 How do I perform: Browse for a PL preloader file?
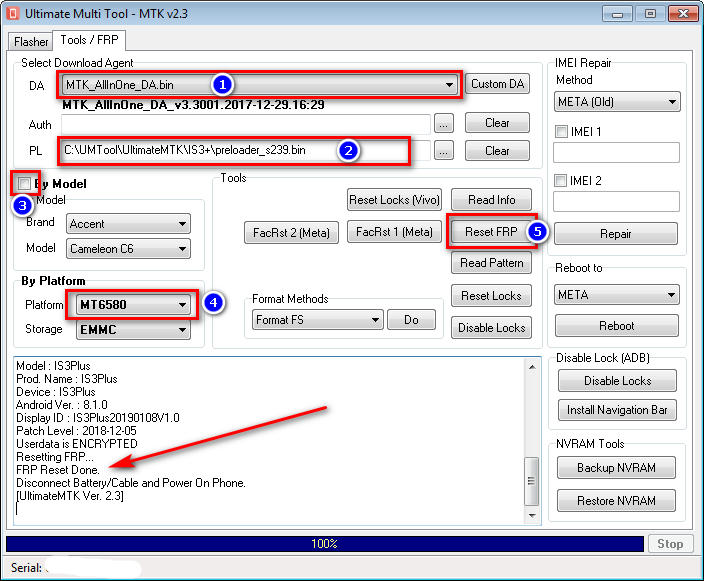tap(444, 151)
